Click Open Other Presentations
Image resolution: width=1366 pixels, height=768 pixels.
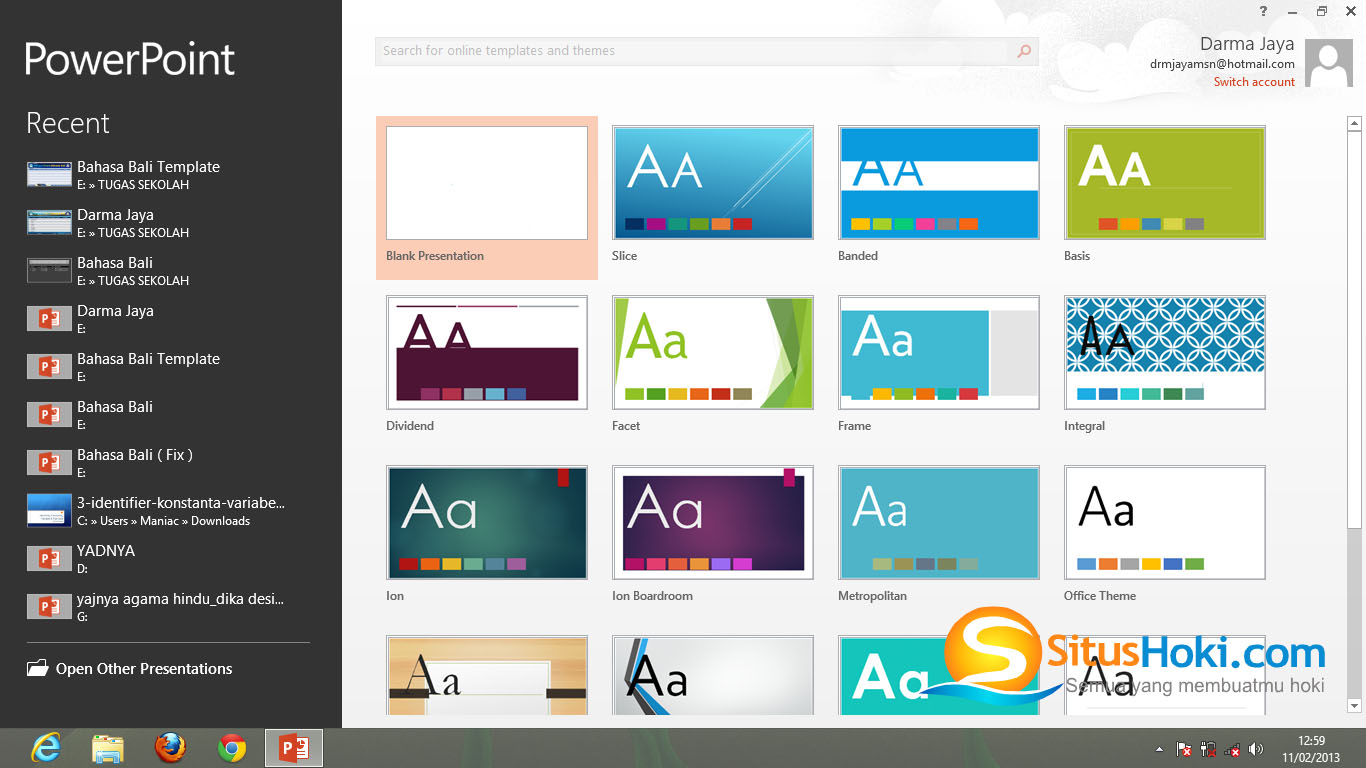coord(144,669)
